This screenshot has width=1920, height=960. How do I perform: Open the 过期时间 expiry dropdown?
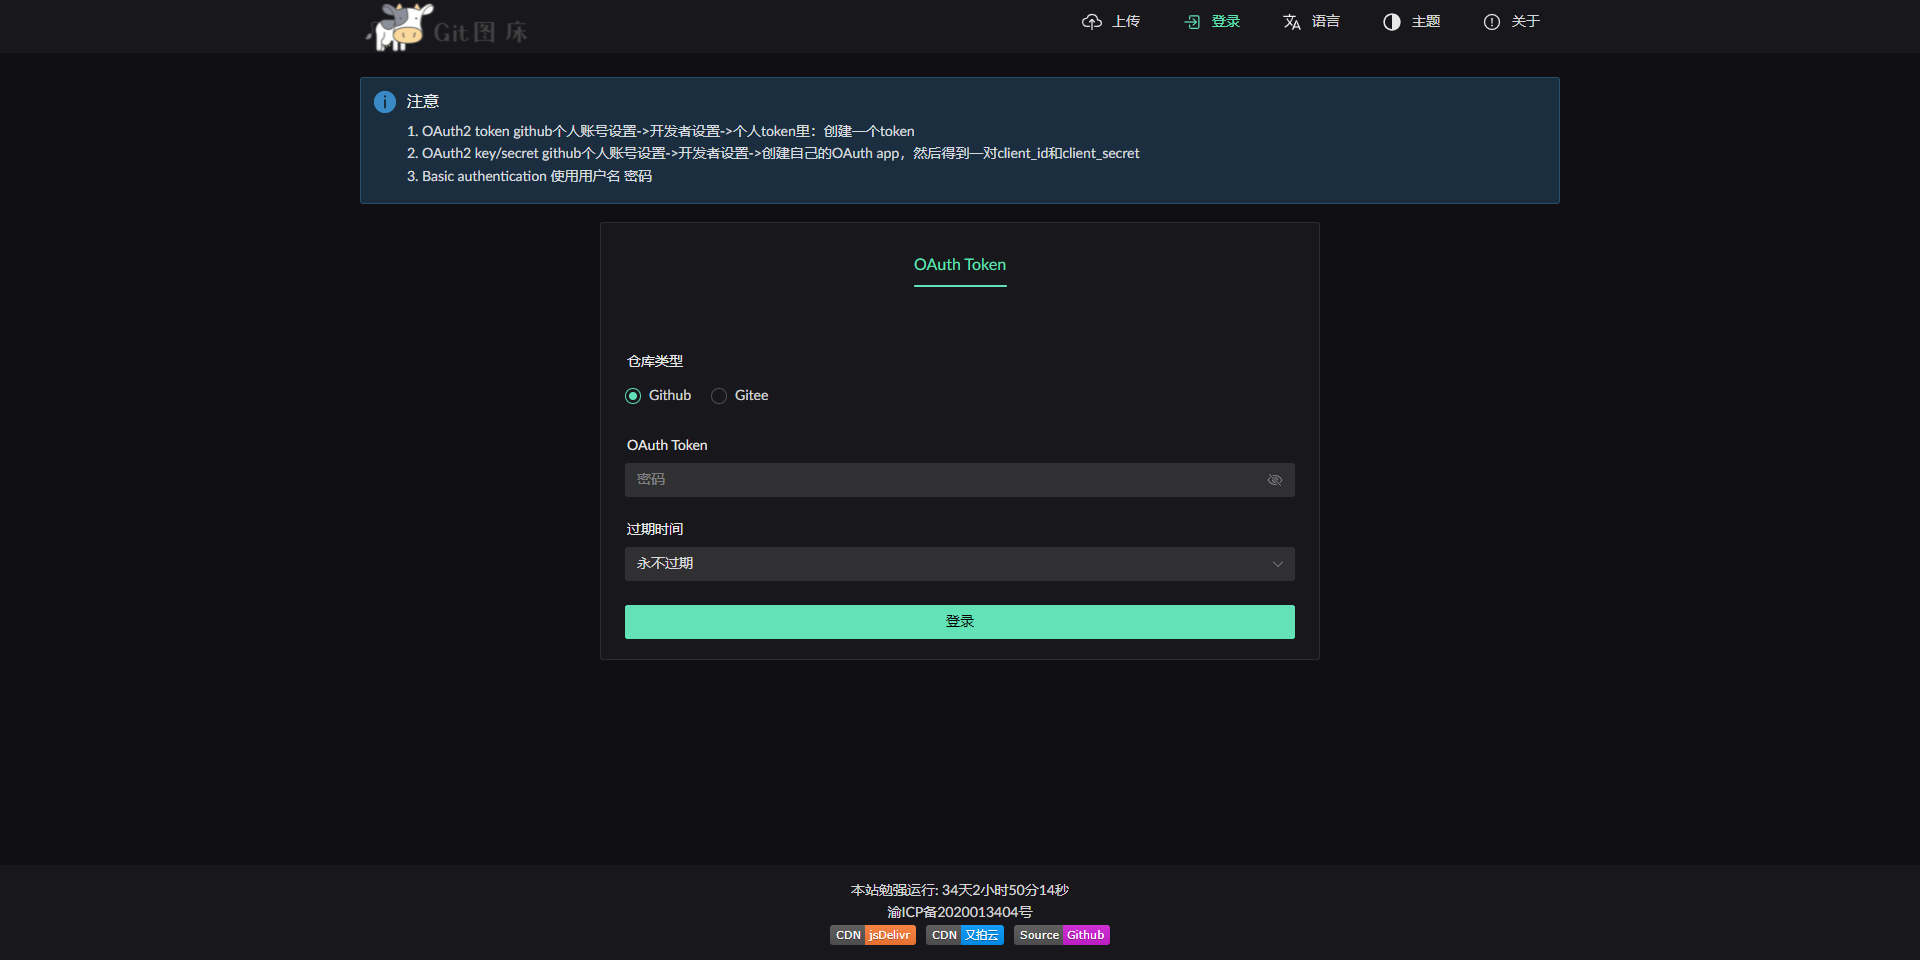(x=960, y=564)
